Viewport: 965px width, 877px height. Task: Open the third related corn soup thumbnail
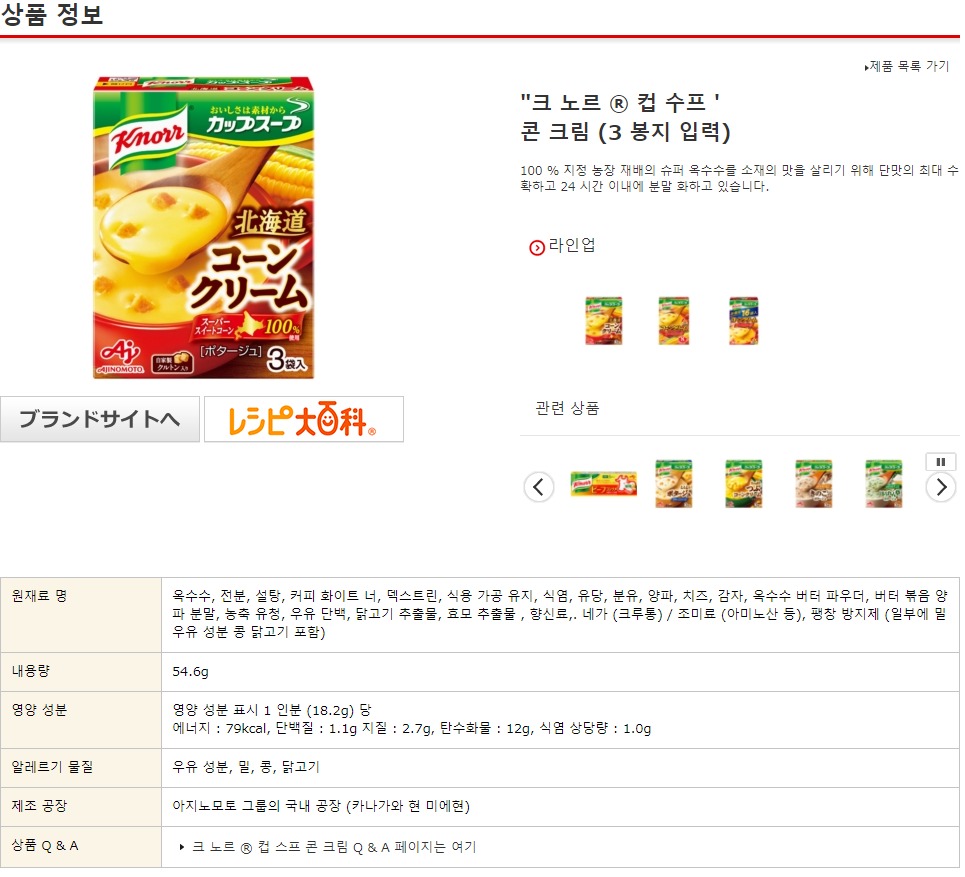coord(744,486)
